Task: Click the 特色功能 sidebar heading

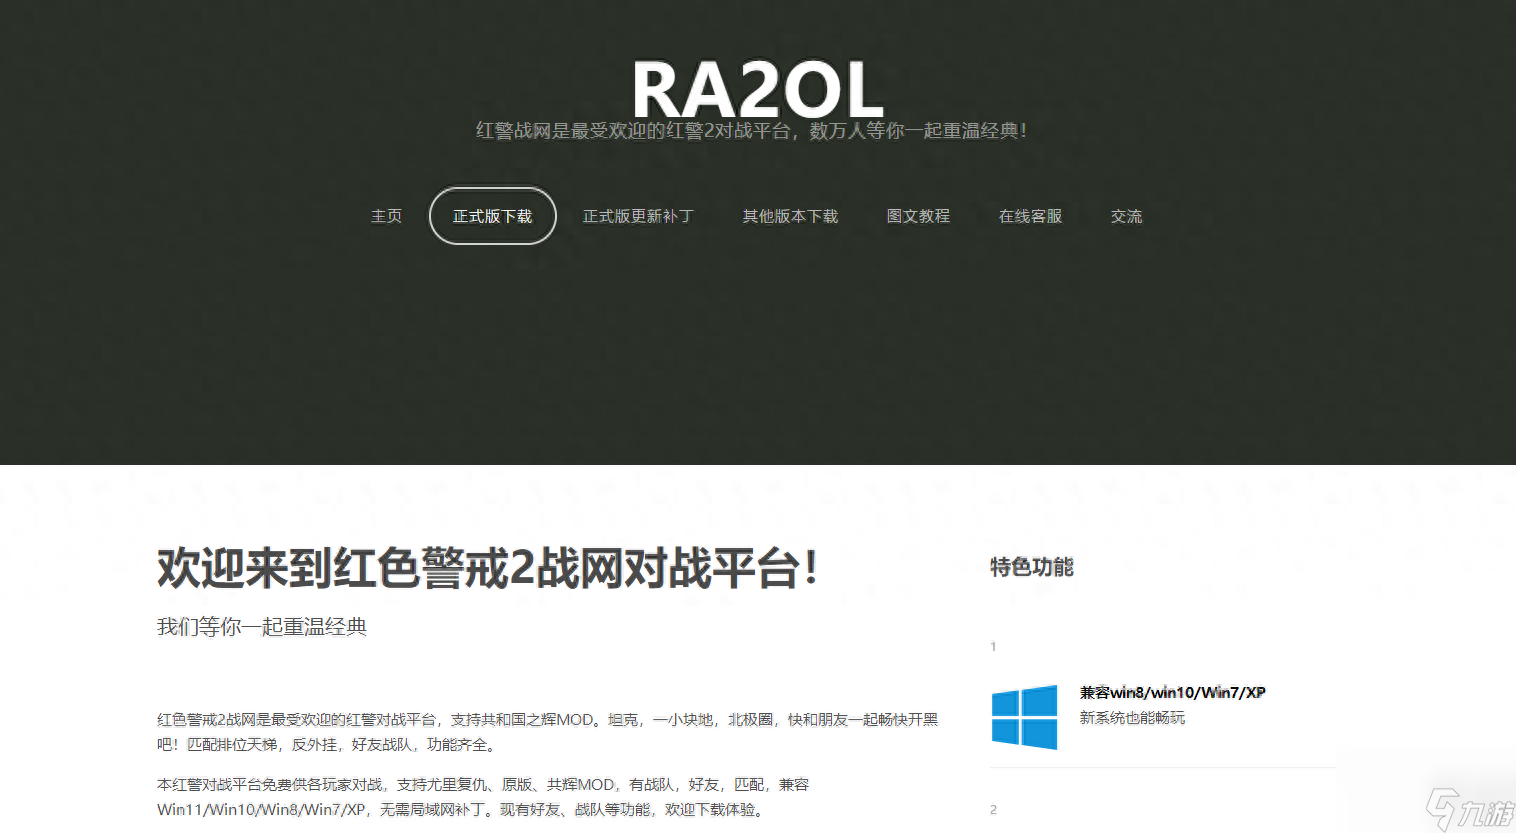Action: pos(1031,567)
